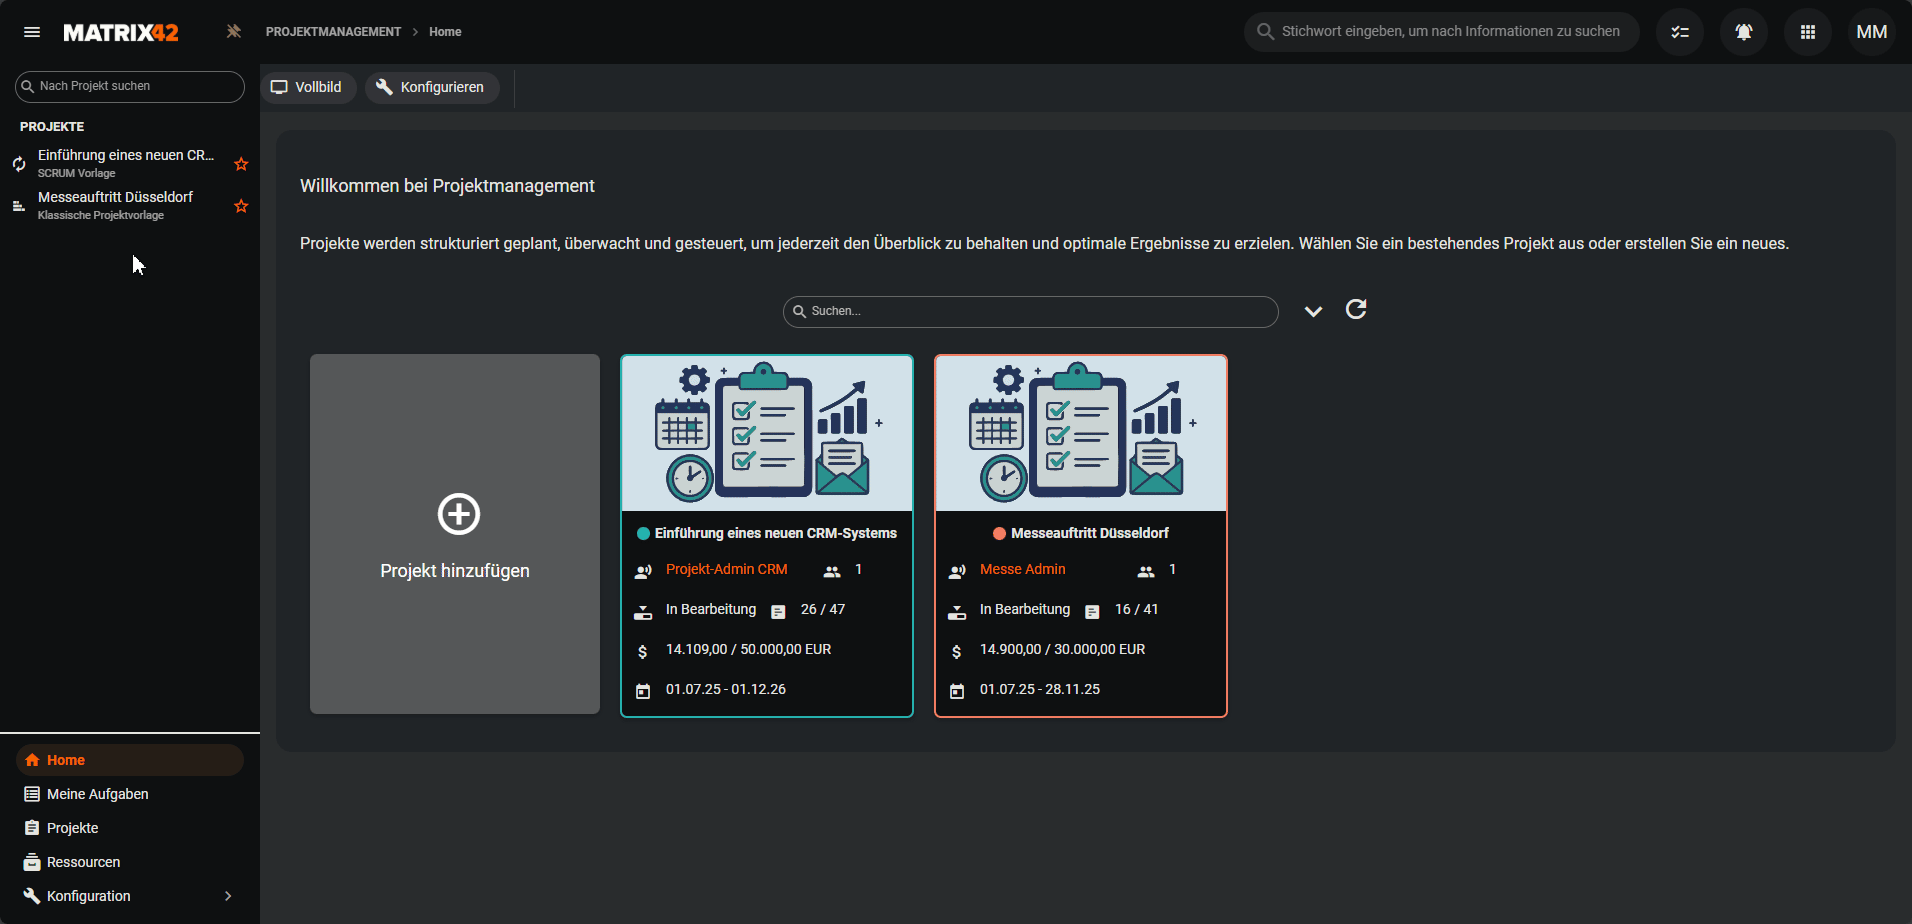The height and width of the screenshot is (924, 1912).
Task: Expand the Konfiguration submenu arrow
Action: coord(228,896)
